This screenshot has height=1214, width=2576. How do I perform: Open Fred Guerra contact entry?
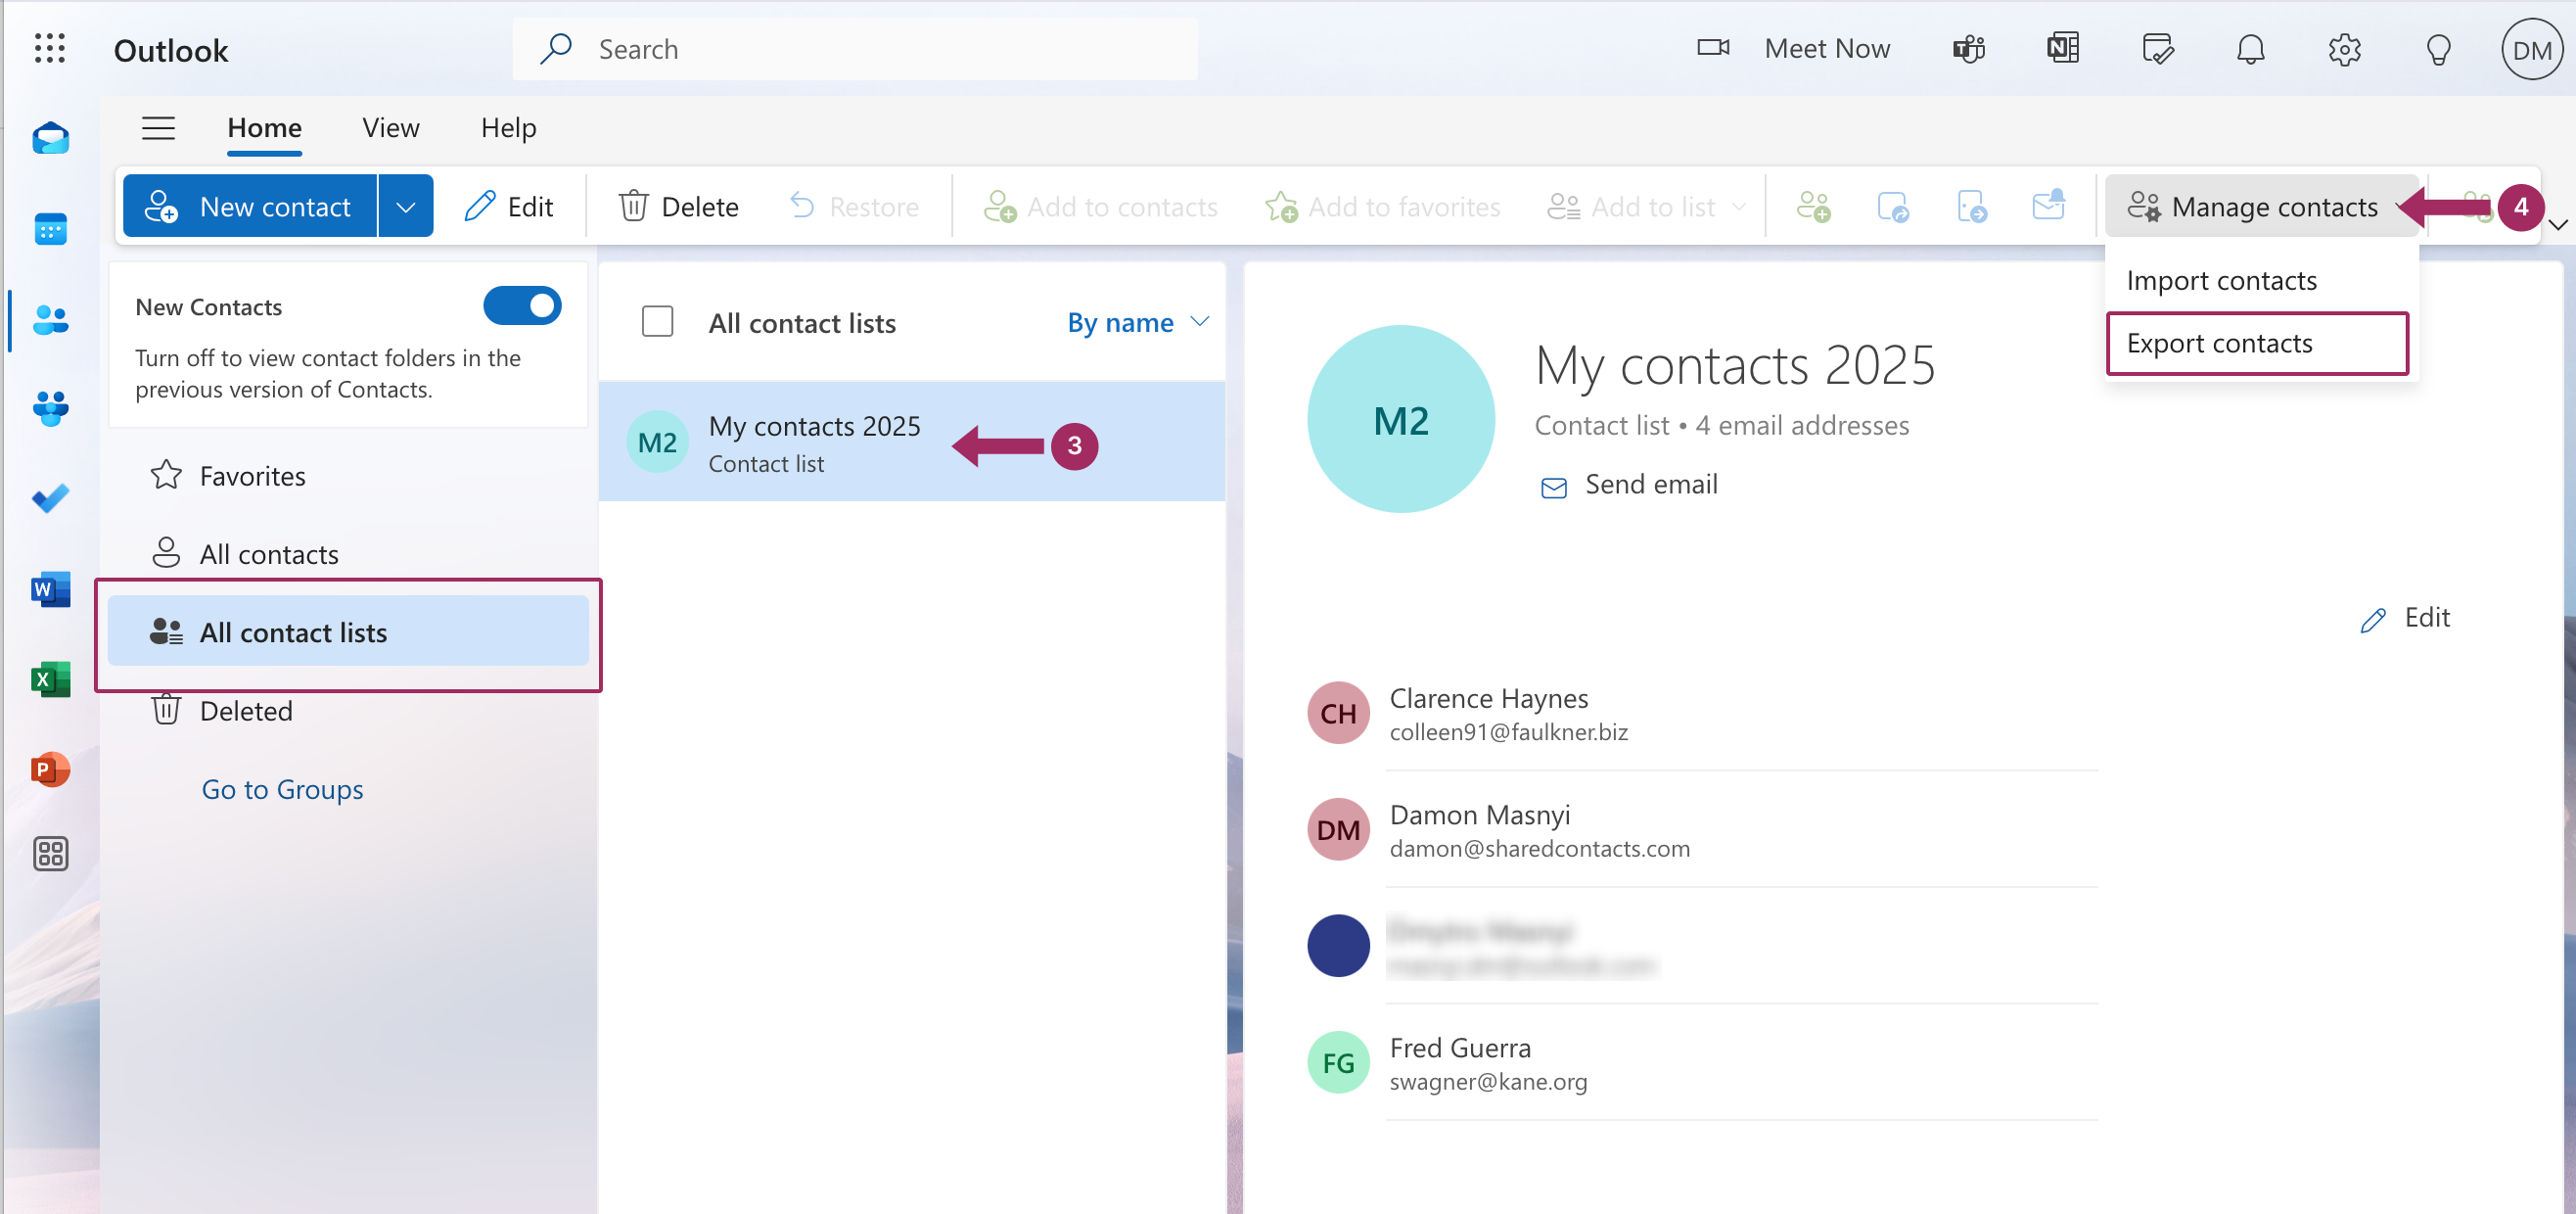pos(1701,1063)
